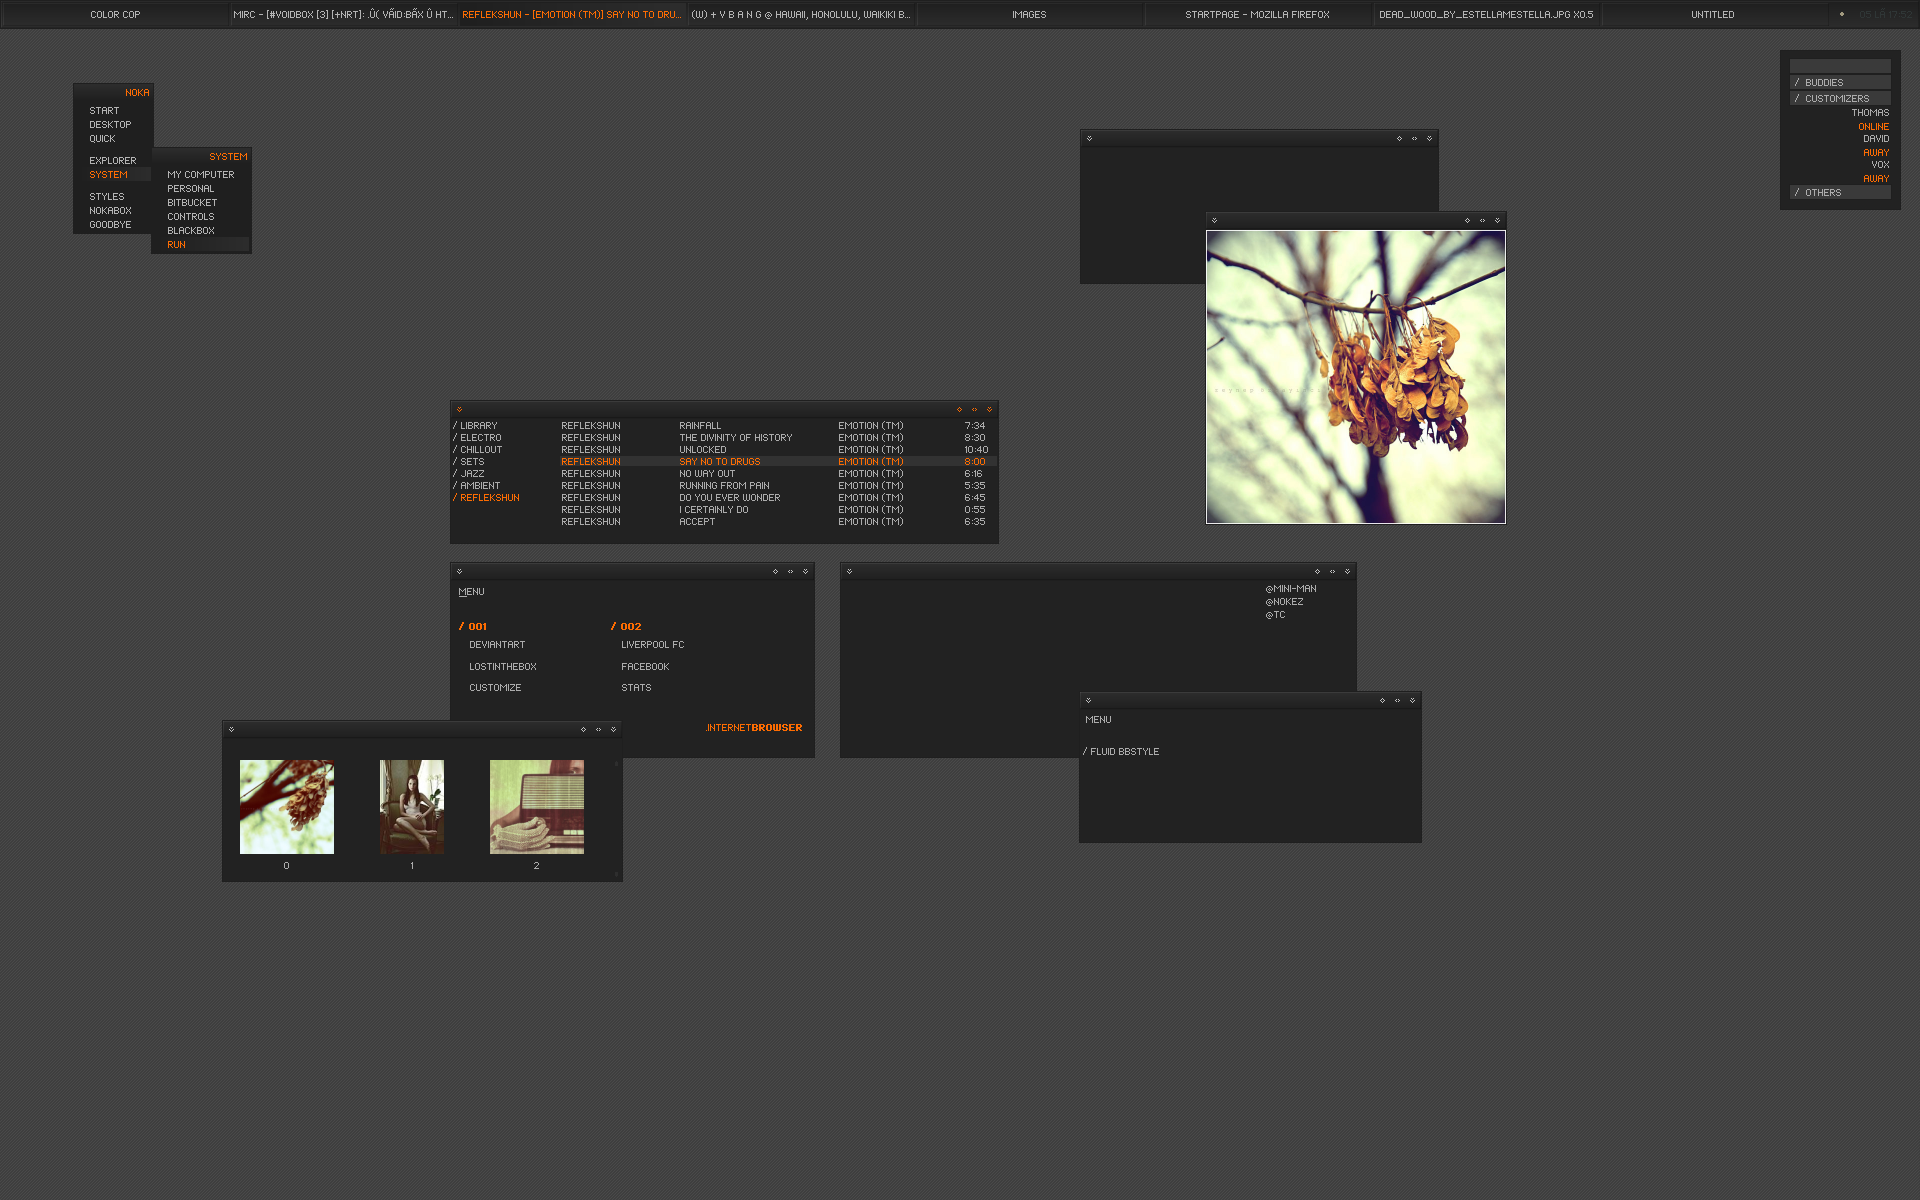Switch to the mIRC taskbar item
1920x1200 pixels.
coord(343,14)
